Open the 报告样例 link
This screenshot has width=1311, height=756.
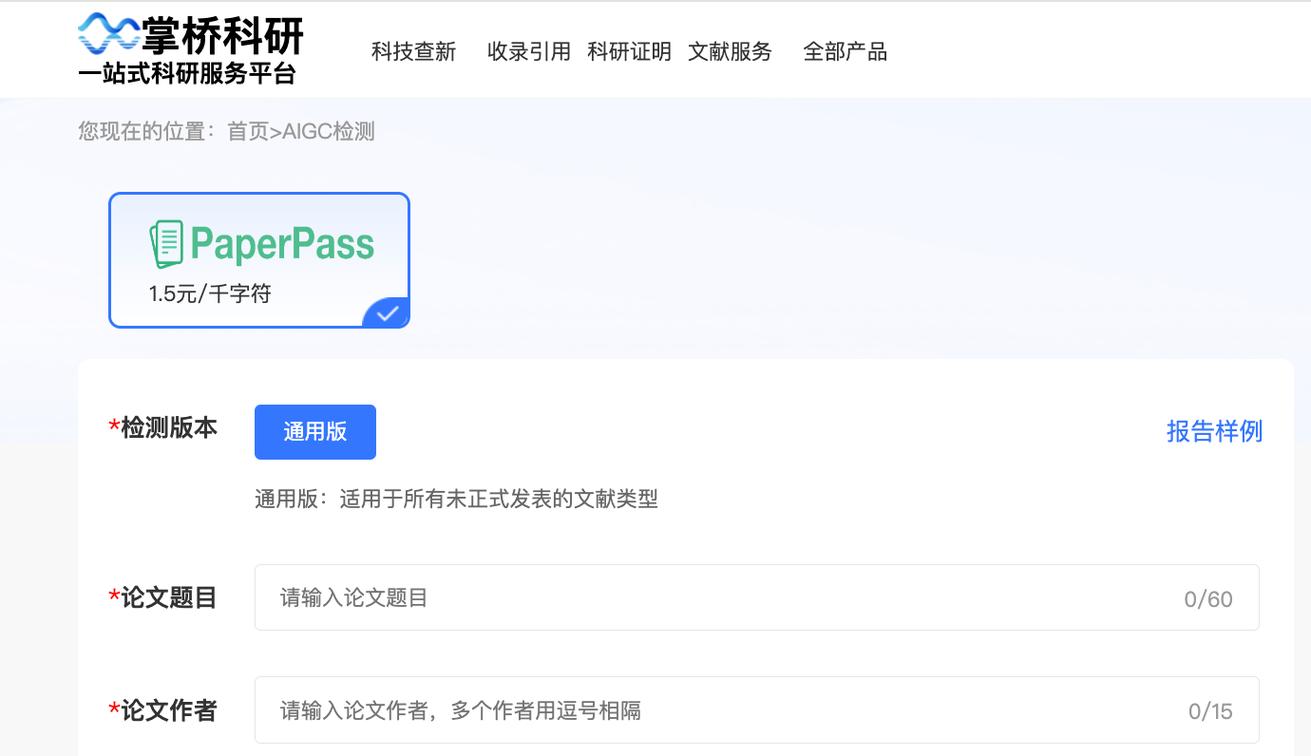[x=1214, y=431]
